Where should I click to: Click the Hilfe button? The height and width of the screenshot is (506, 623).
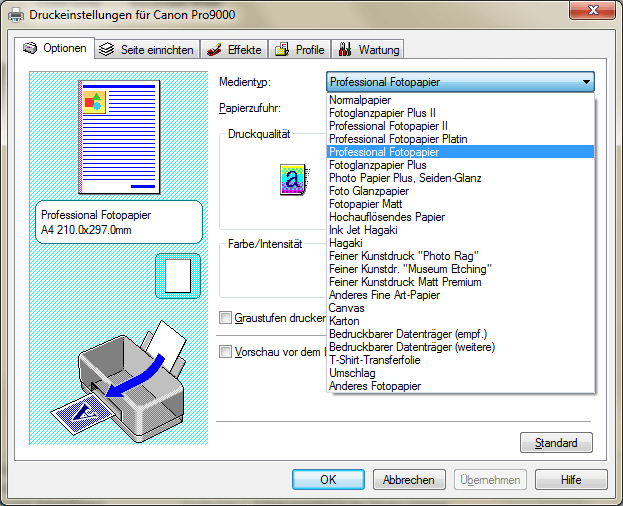[x=571, y=480]
